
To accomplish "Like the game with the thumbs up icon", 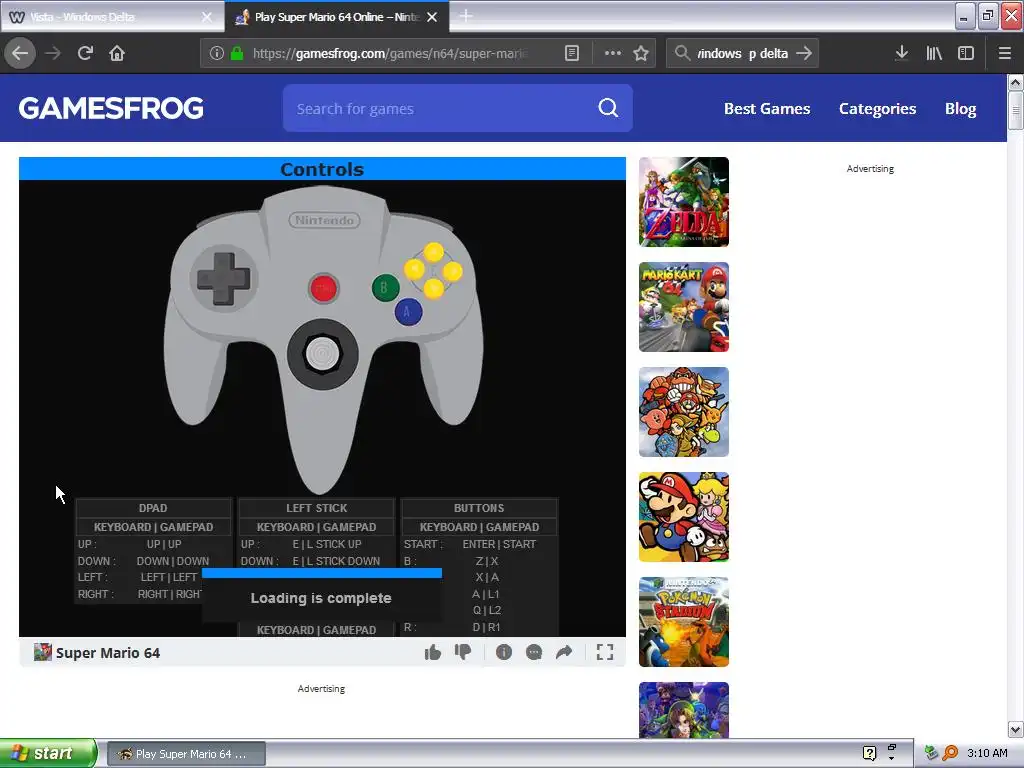I will (x=432, y=652).
